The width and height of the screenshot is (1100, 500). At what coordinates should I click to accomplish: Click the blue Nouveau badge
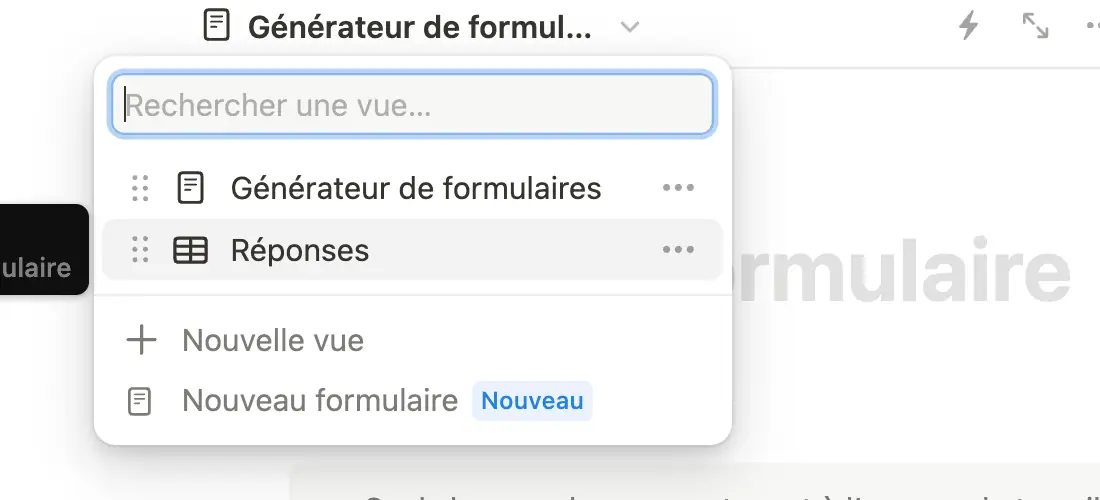pyautogui.click(x=532, y=401)
